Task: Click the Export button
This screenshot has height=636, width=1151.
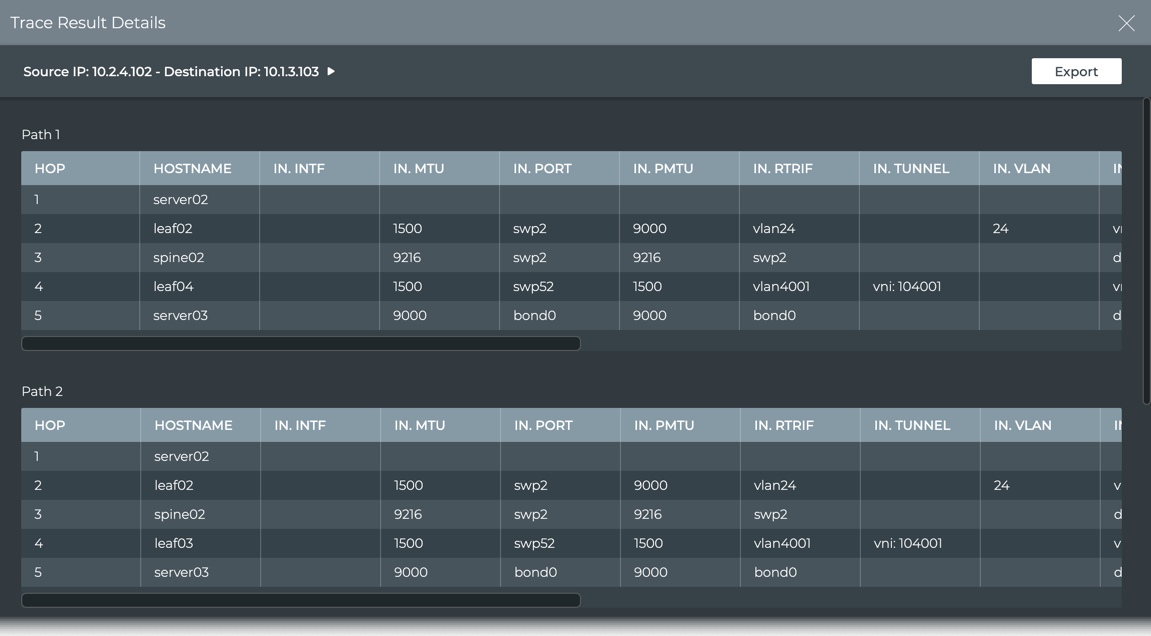Action: click(x=1076, y=71)
